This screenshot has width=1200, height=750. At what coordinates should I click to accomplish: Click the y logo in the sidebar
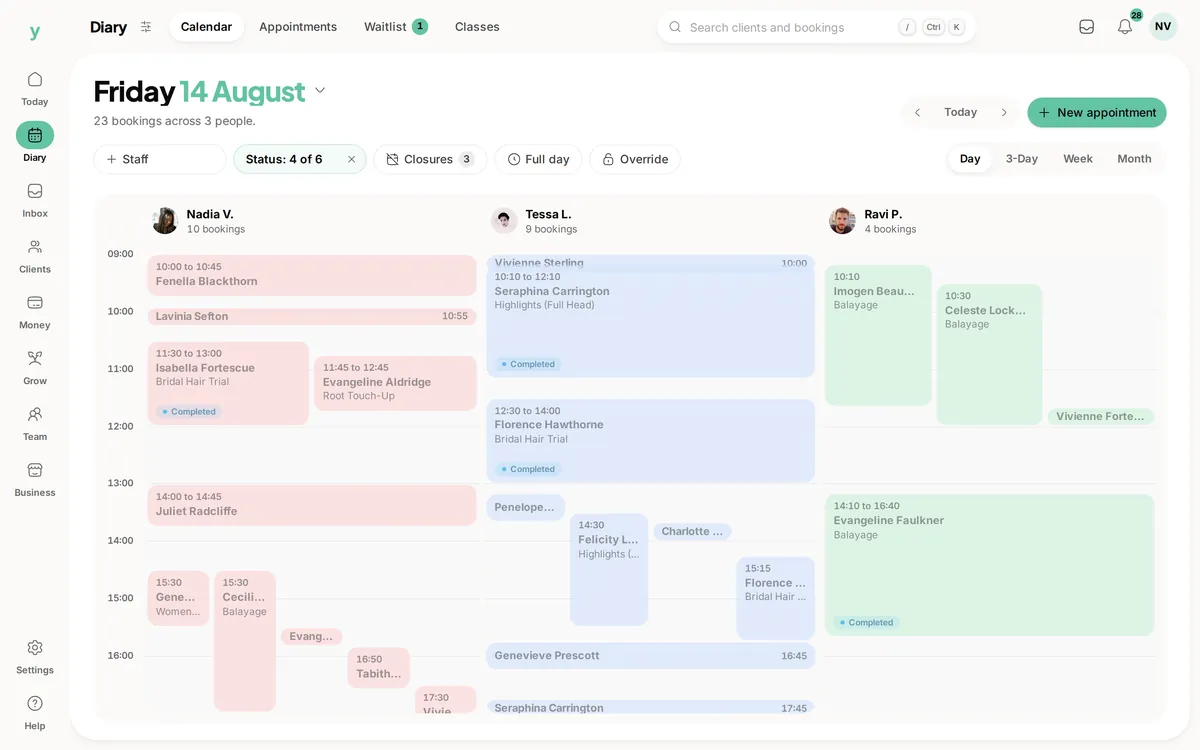click(x=34, y=32)
